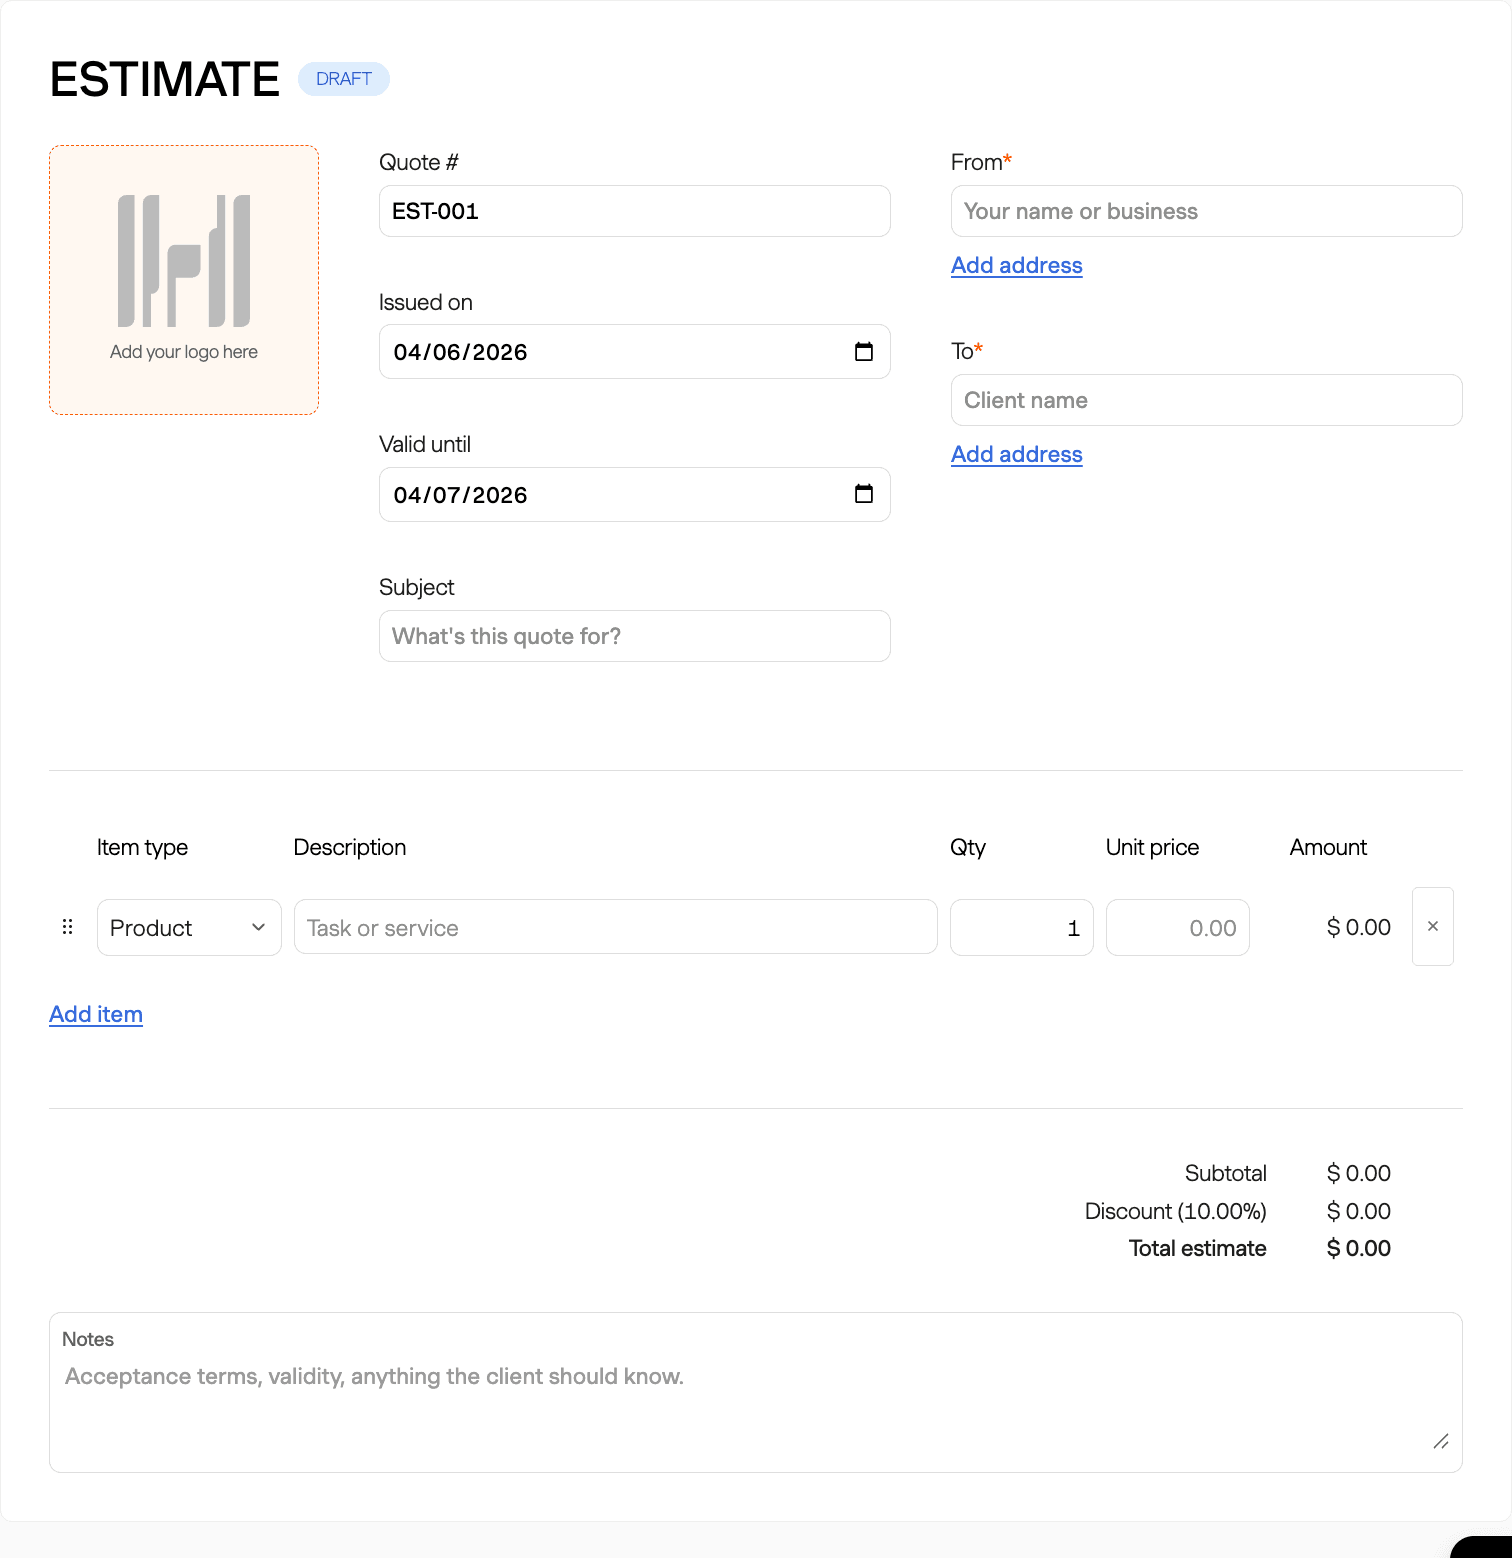Grab the line item drag handle icon
This screenshot has width=1512, height=1558.
tap(68, 927)
